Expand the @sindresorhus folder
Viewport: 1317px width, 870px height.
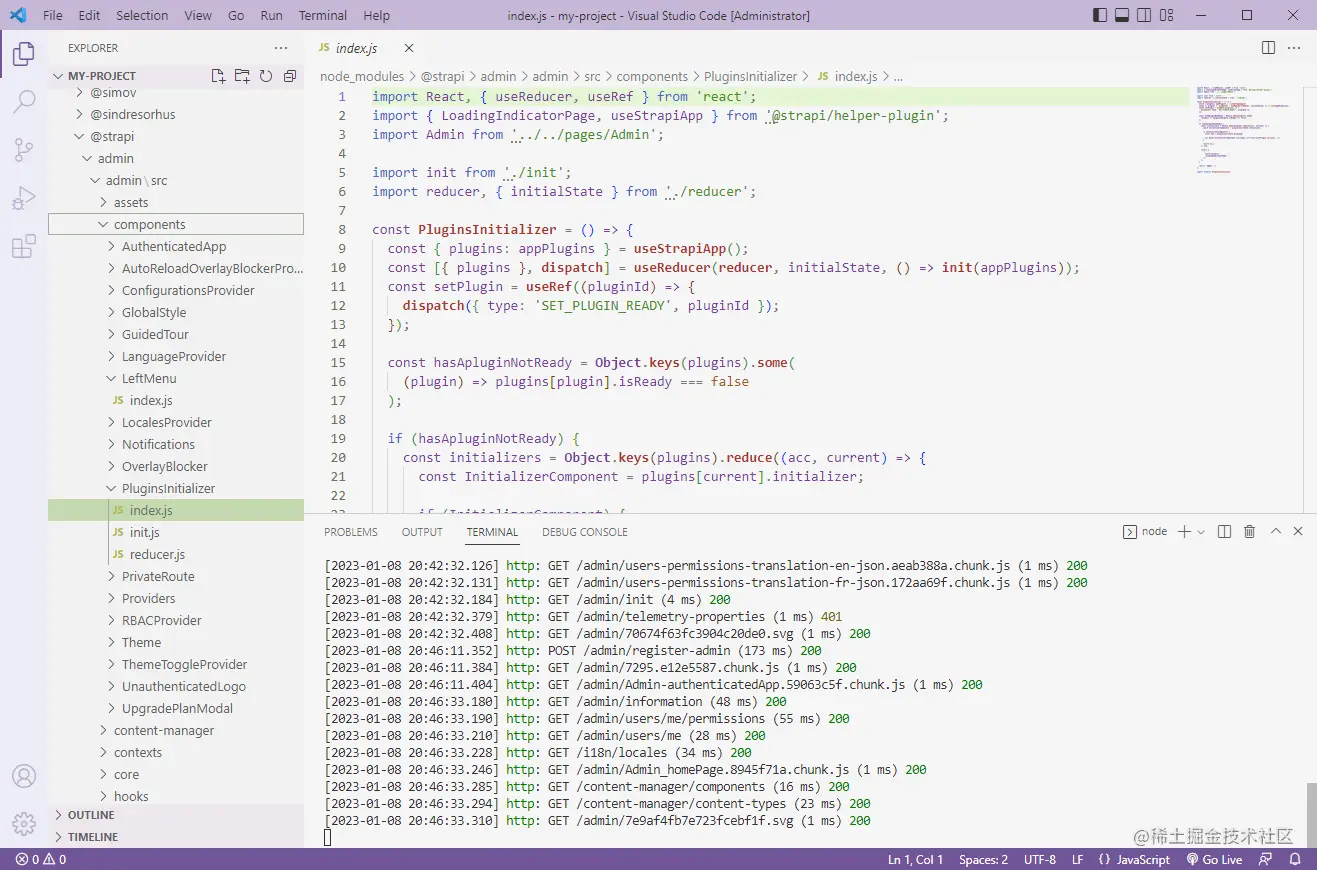coord(176,114)
